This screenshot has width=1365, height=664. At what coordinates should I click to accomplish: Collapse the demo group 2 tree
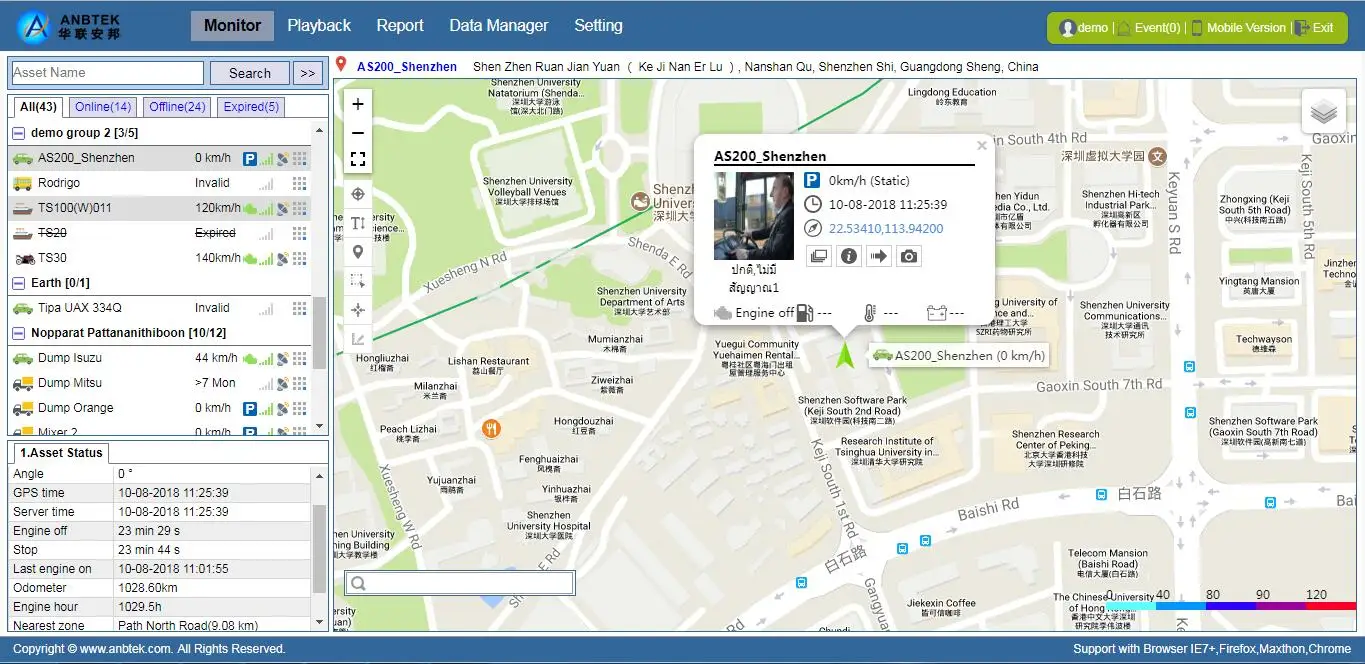click(18, 133)
